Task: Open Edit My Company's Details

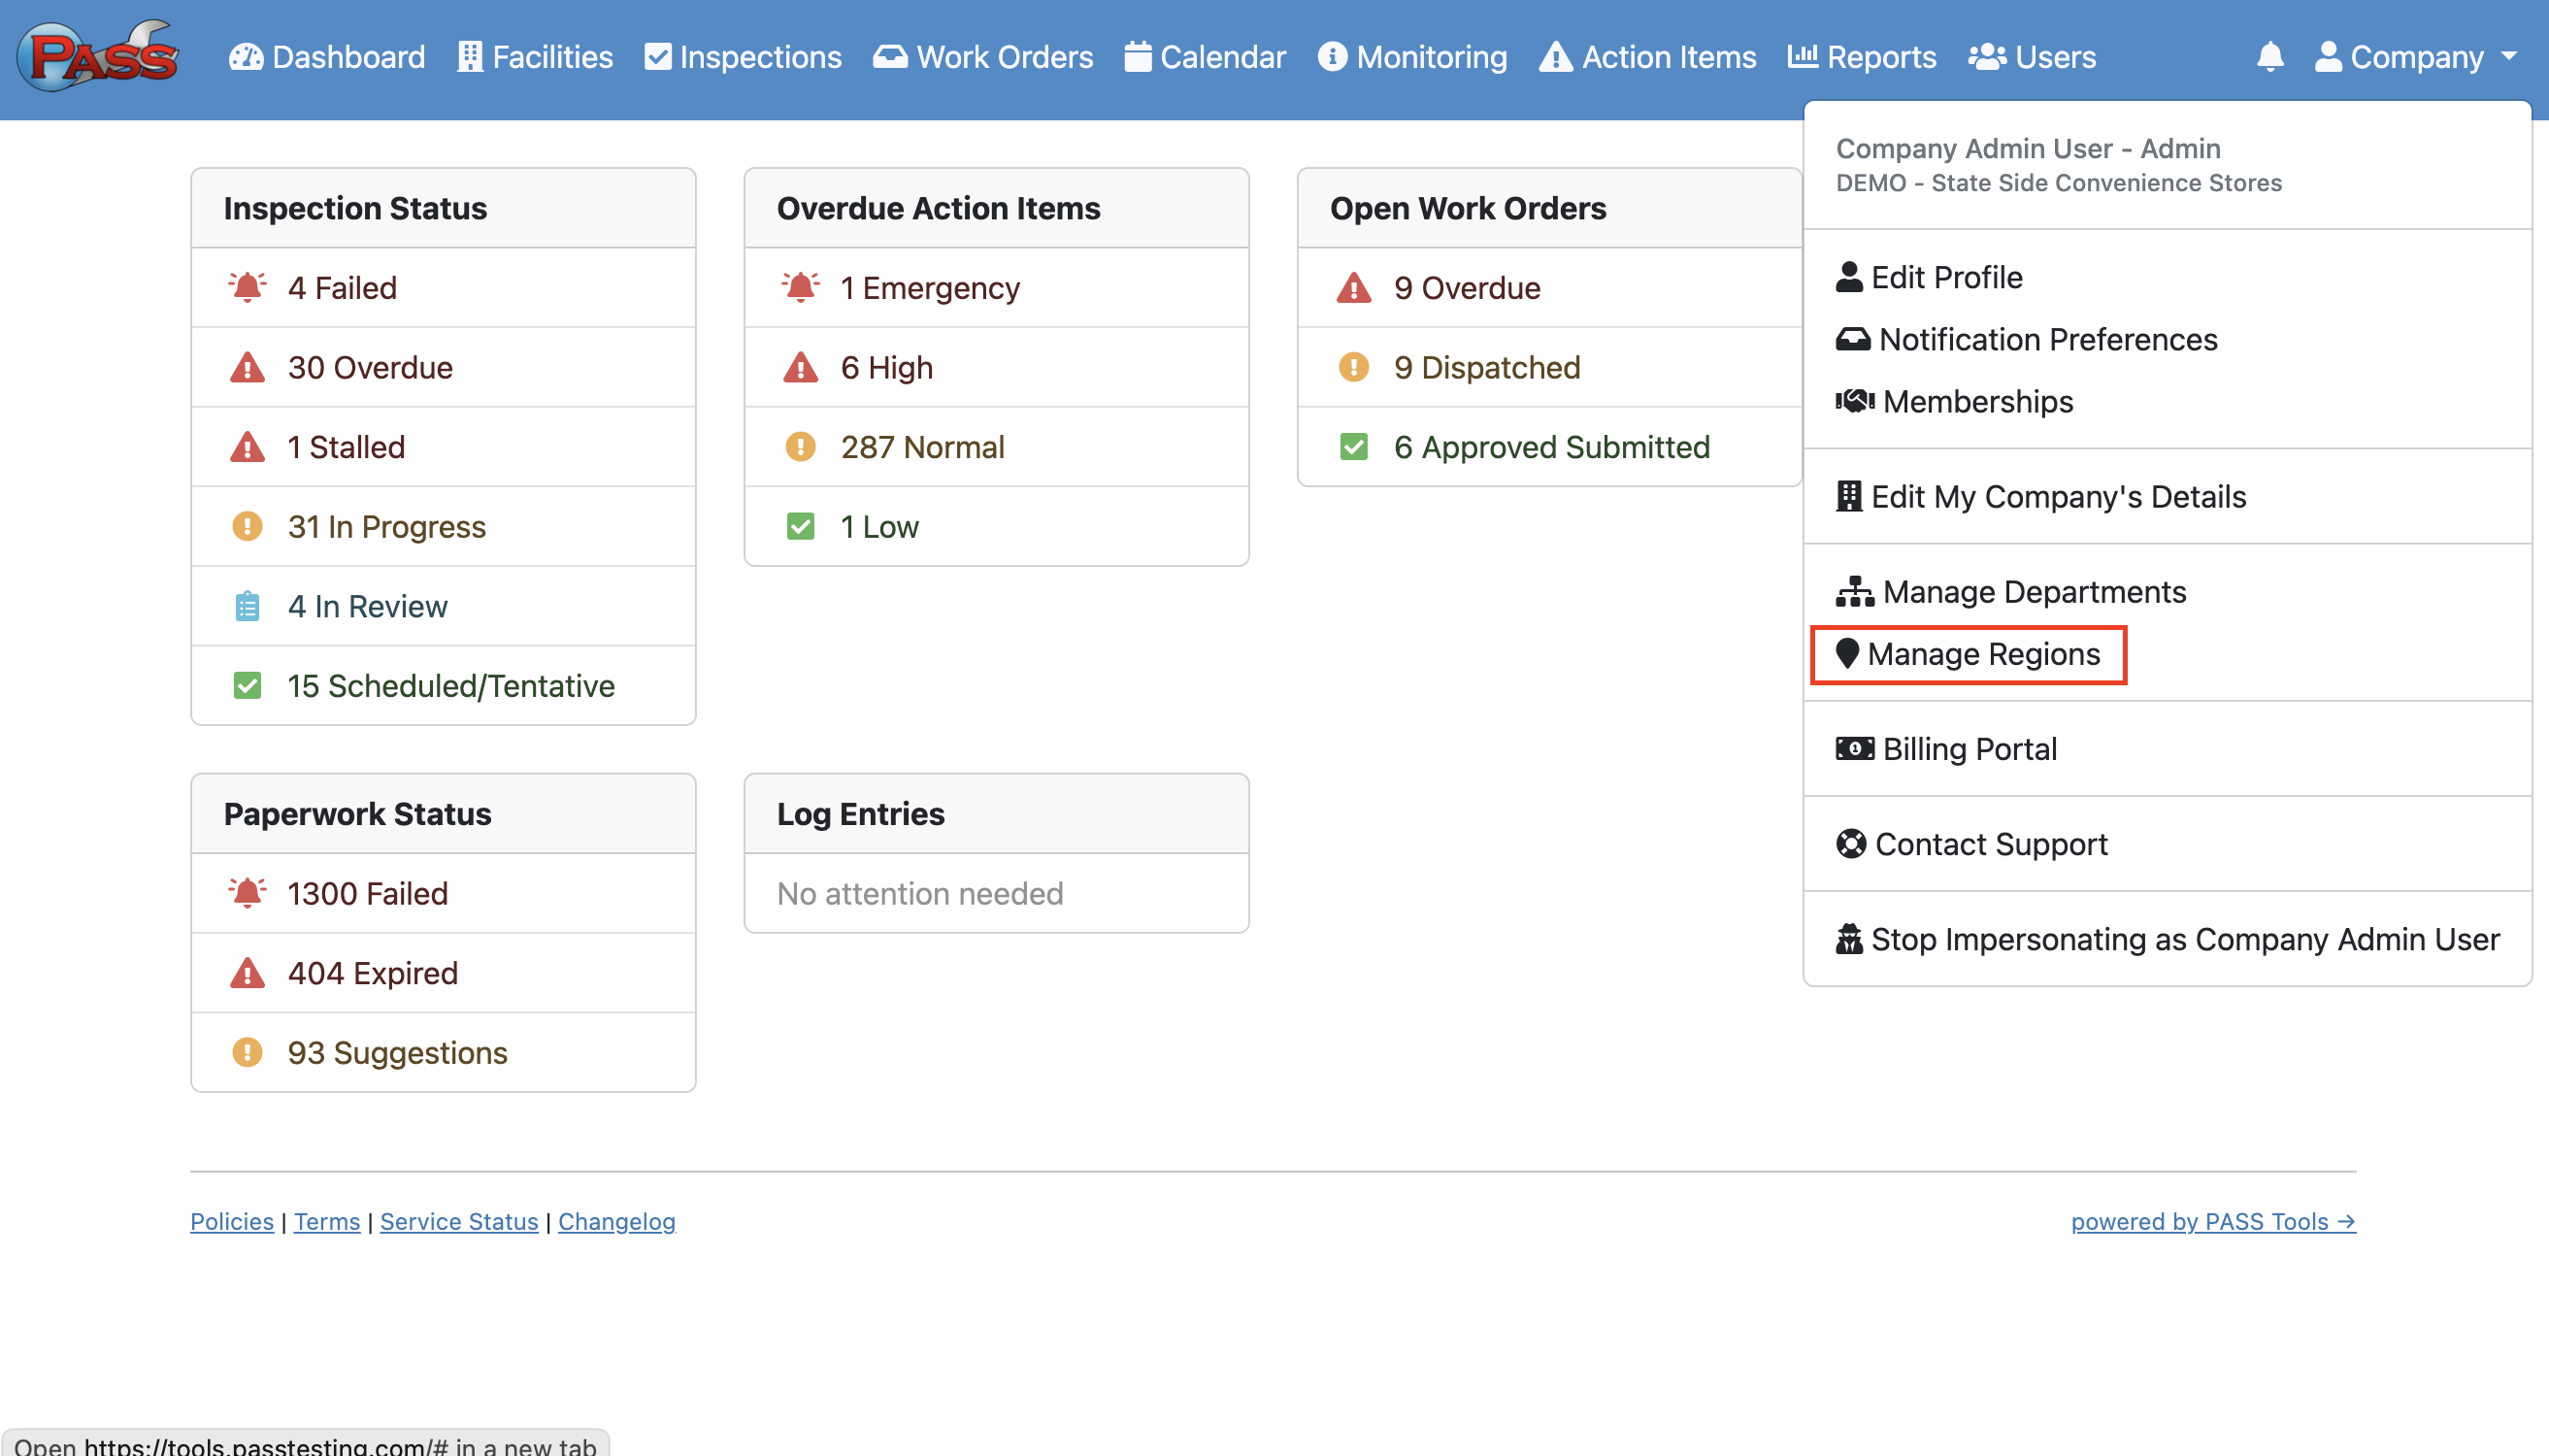Action: 2057,497
